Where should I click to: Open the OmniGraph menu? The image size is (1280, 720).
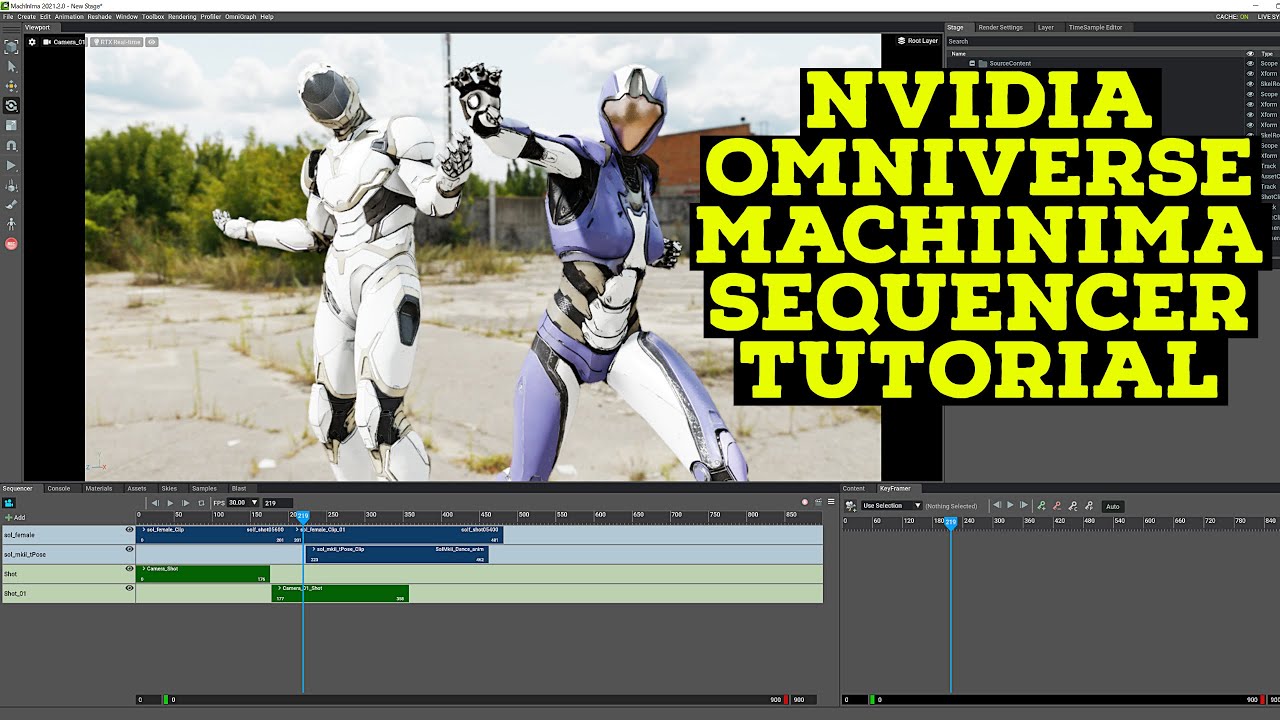coord(240,17)
